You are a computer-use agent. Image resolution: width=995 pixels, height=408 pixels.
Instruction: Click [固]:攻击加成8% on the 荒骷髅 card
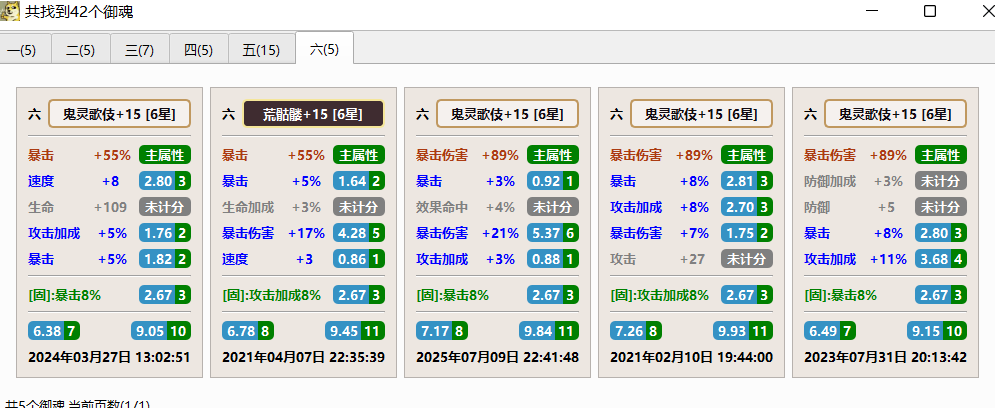pos(272,295)
